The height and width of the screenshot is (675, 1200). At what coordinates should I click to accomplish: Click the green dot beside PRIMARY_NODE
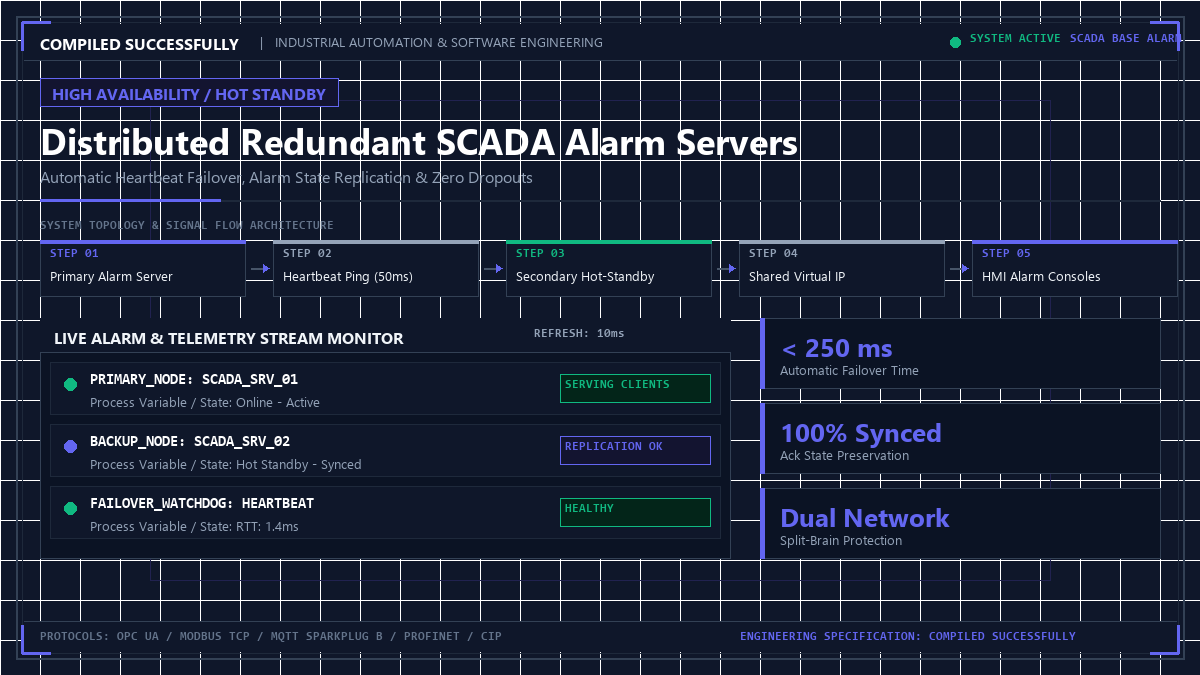click(70, 385)
